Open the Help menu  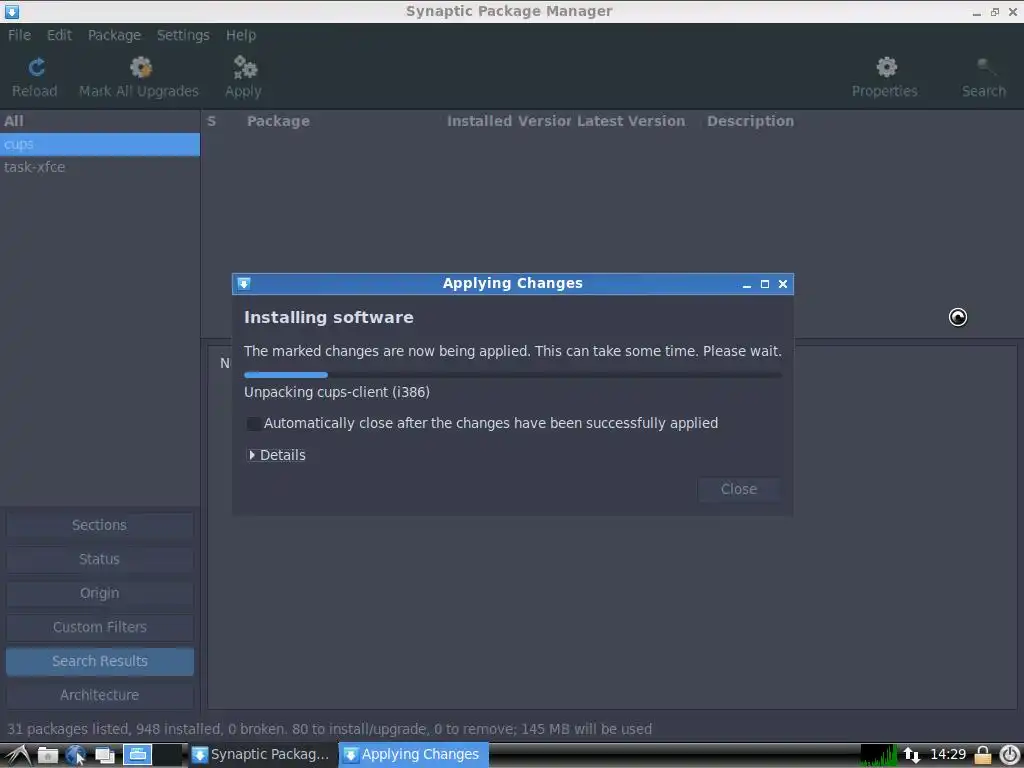click(x=241, y=35)
